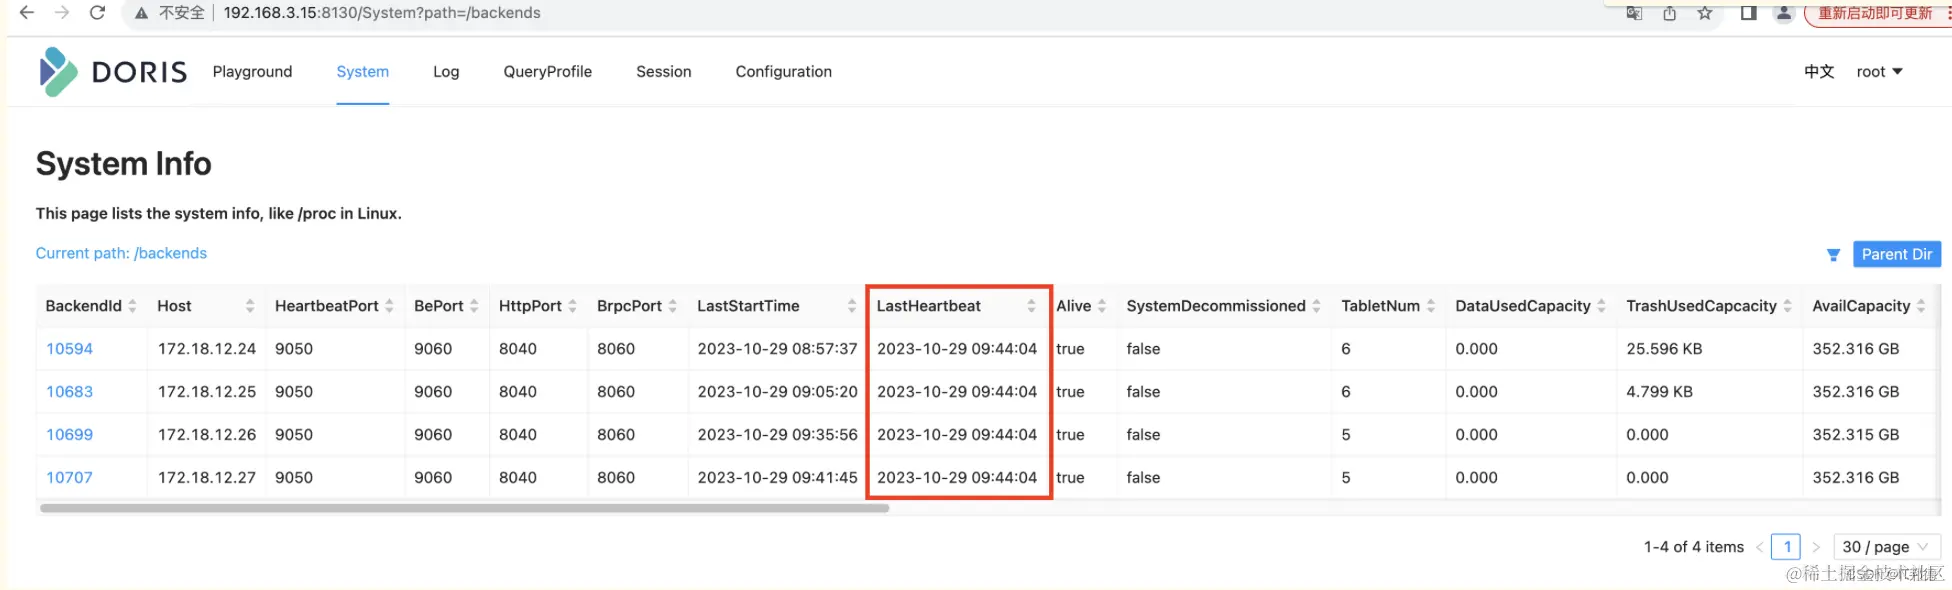Click the table filter funnel icon

pyautogui.click(x=1833, y=255)
